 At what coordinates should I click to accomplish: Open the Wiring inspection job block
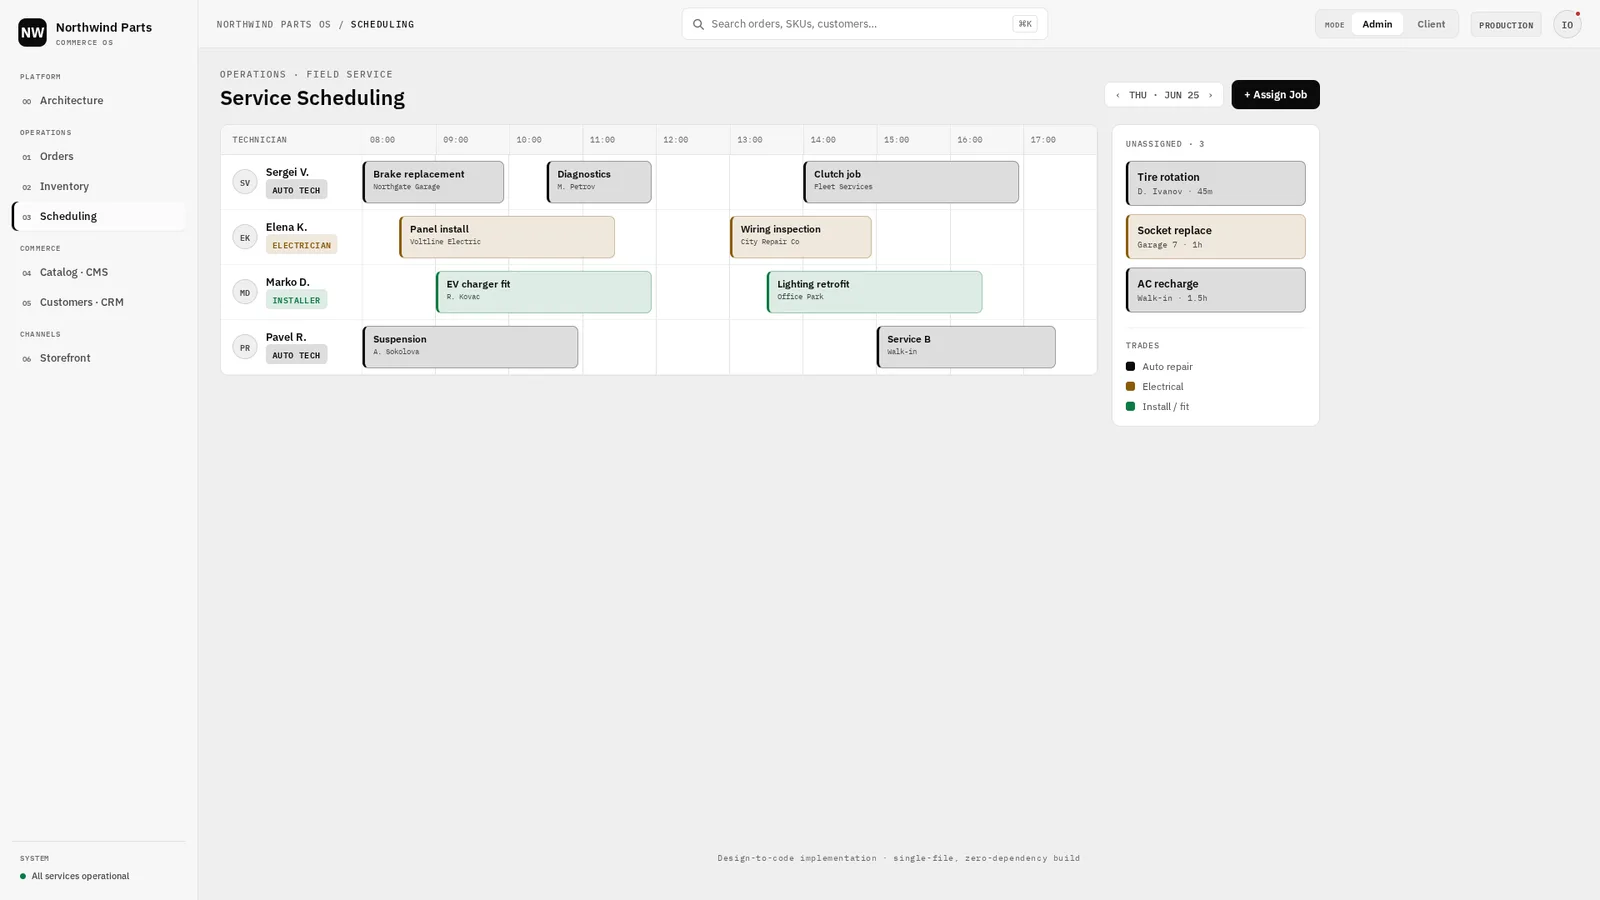(x=801, y=237)
